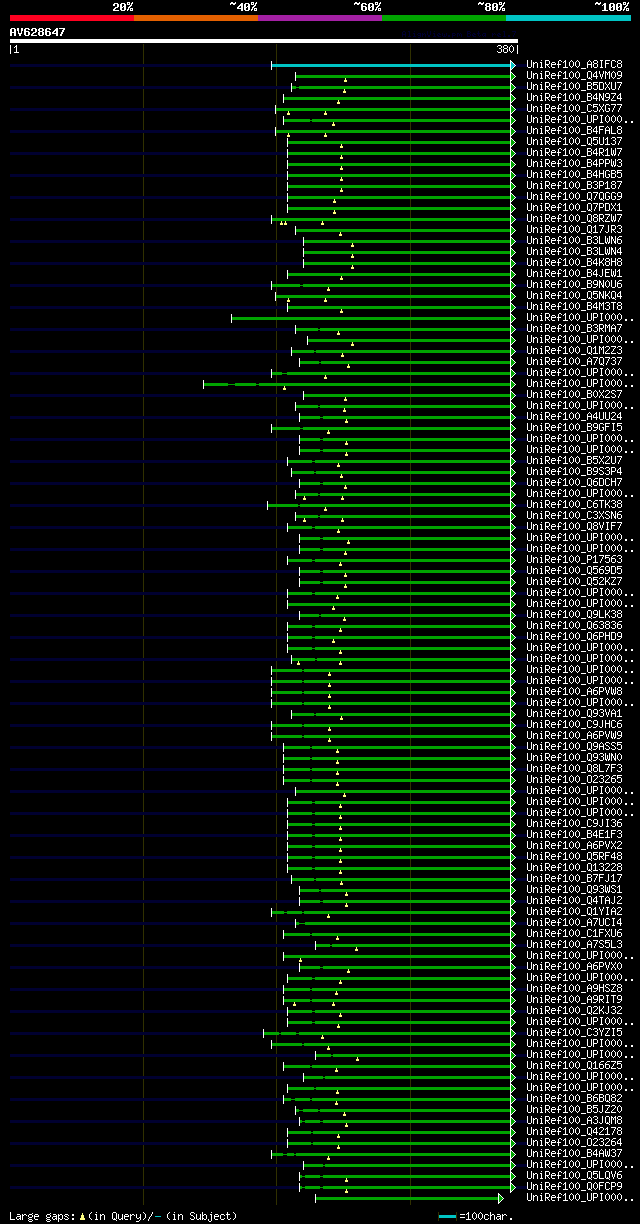
Task: Select hit label UniRef100_Q93VA1
Action: [x=574, y=714]
